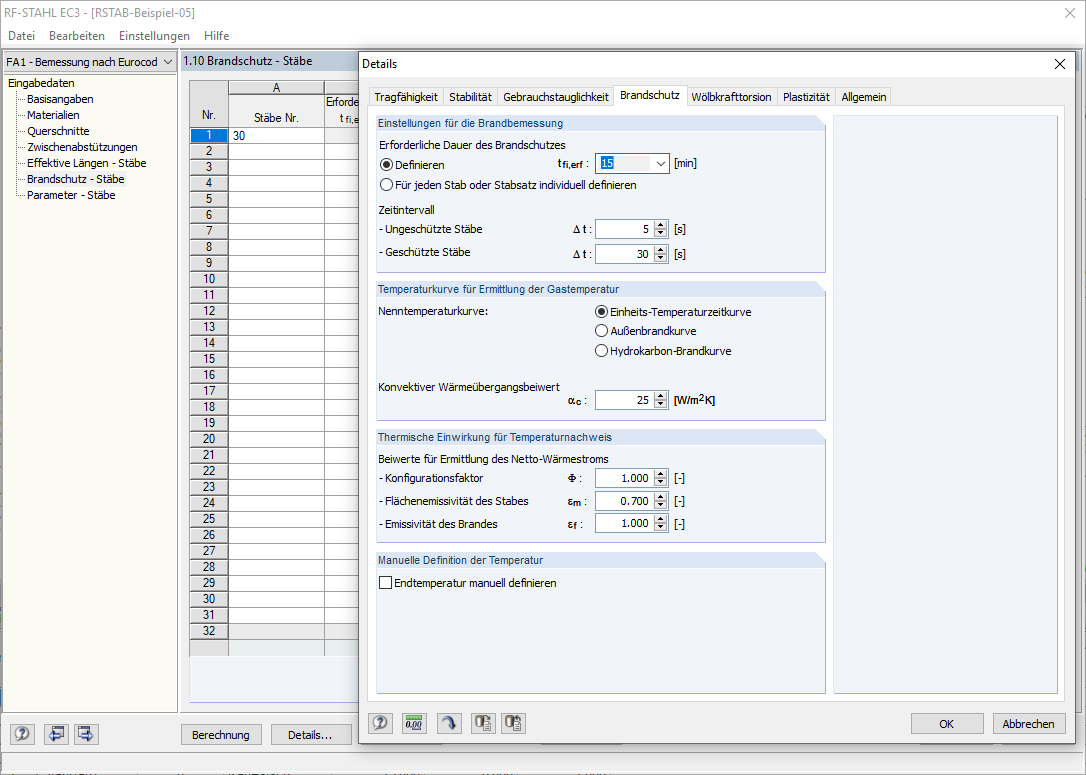Click the Geschützte Stäbe Δt input field
1086x775 pixels.
click(625, 254)
